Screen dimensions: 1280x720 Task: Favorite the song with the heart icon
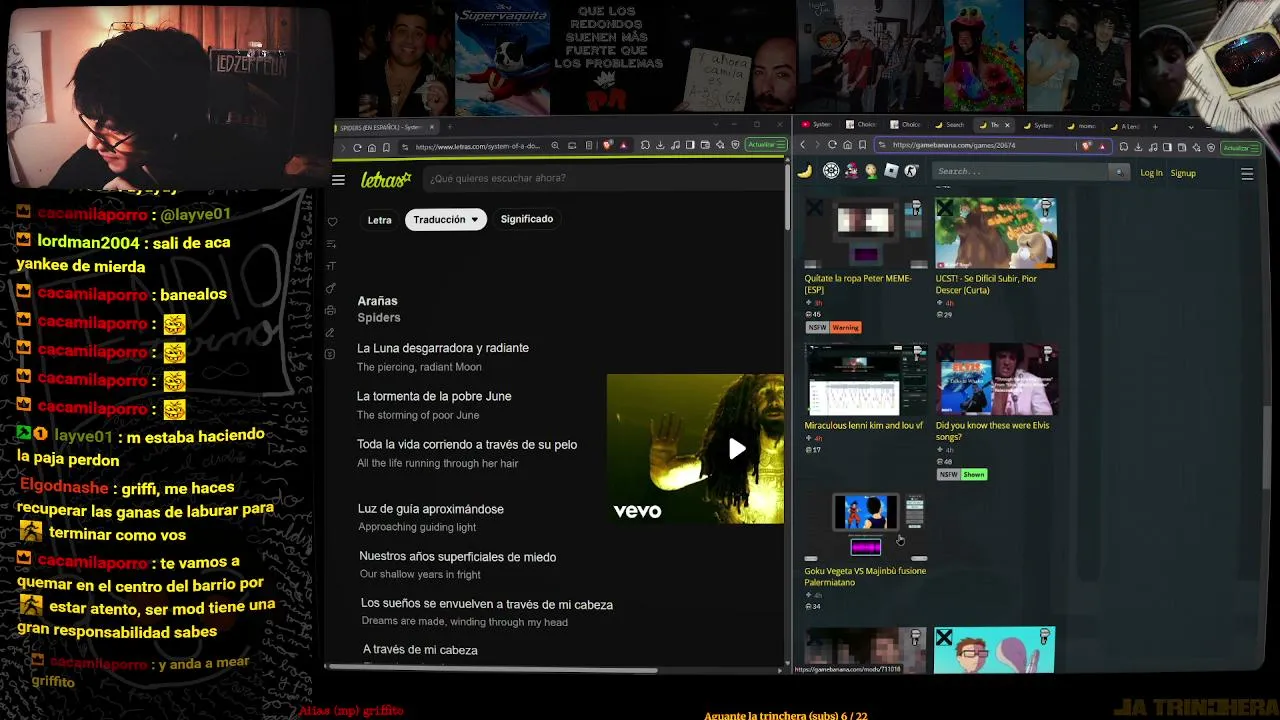pos(332,222)
